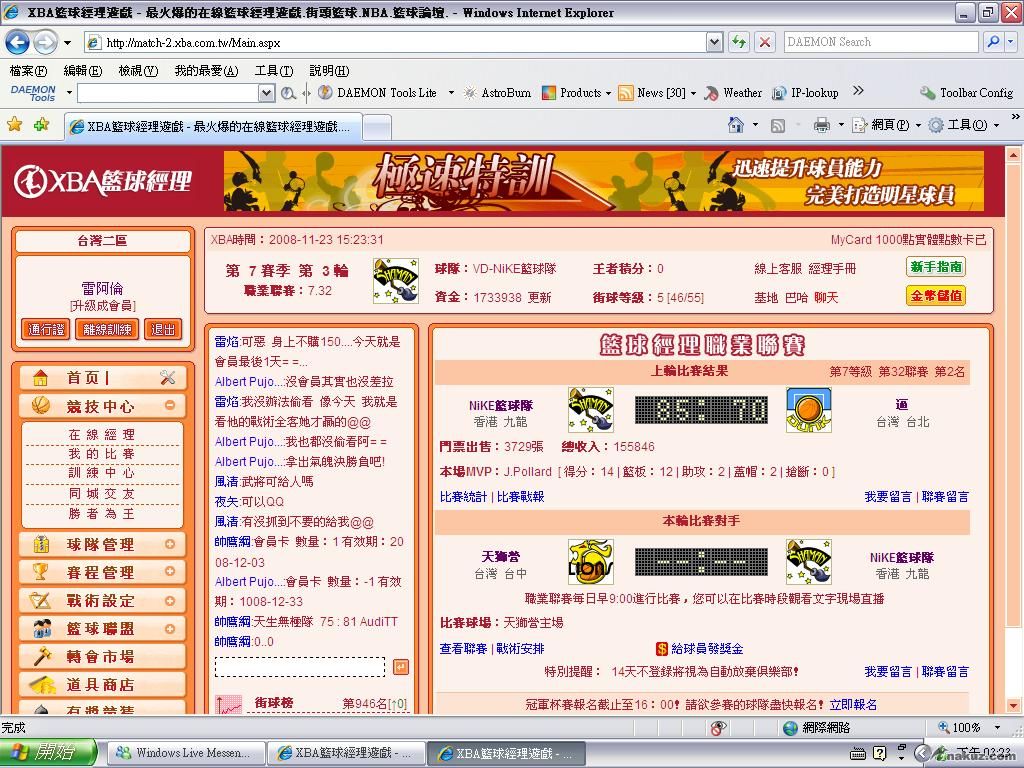This screenshot has height=768, width=1024.
Task: Click the wrench tools icon beside 首頁
Action: [x=167, y=378]
